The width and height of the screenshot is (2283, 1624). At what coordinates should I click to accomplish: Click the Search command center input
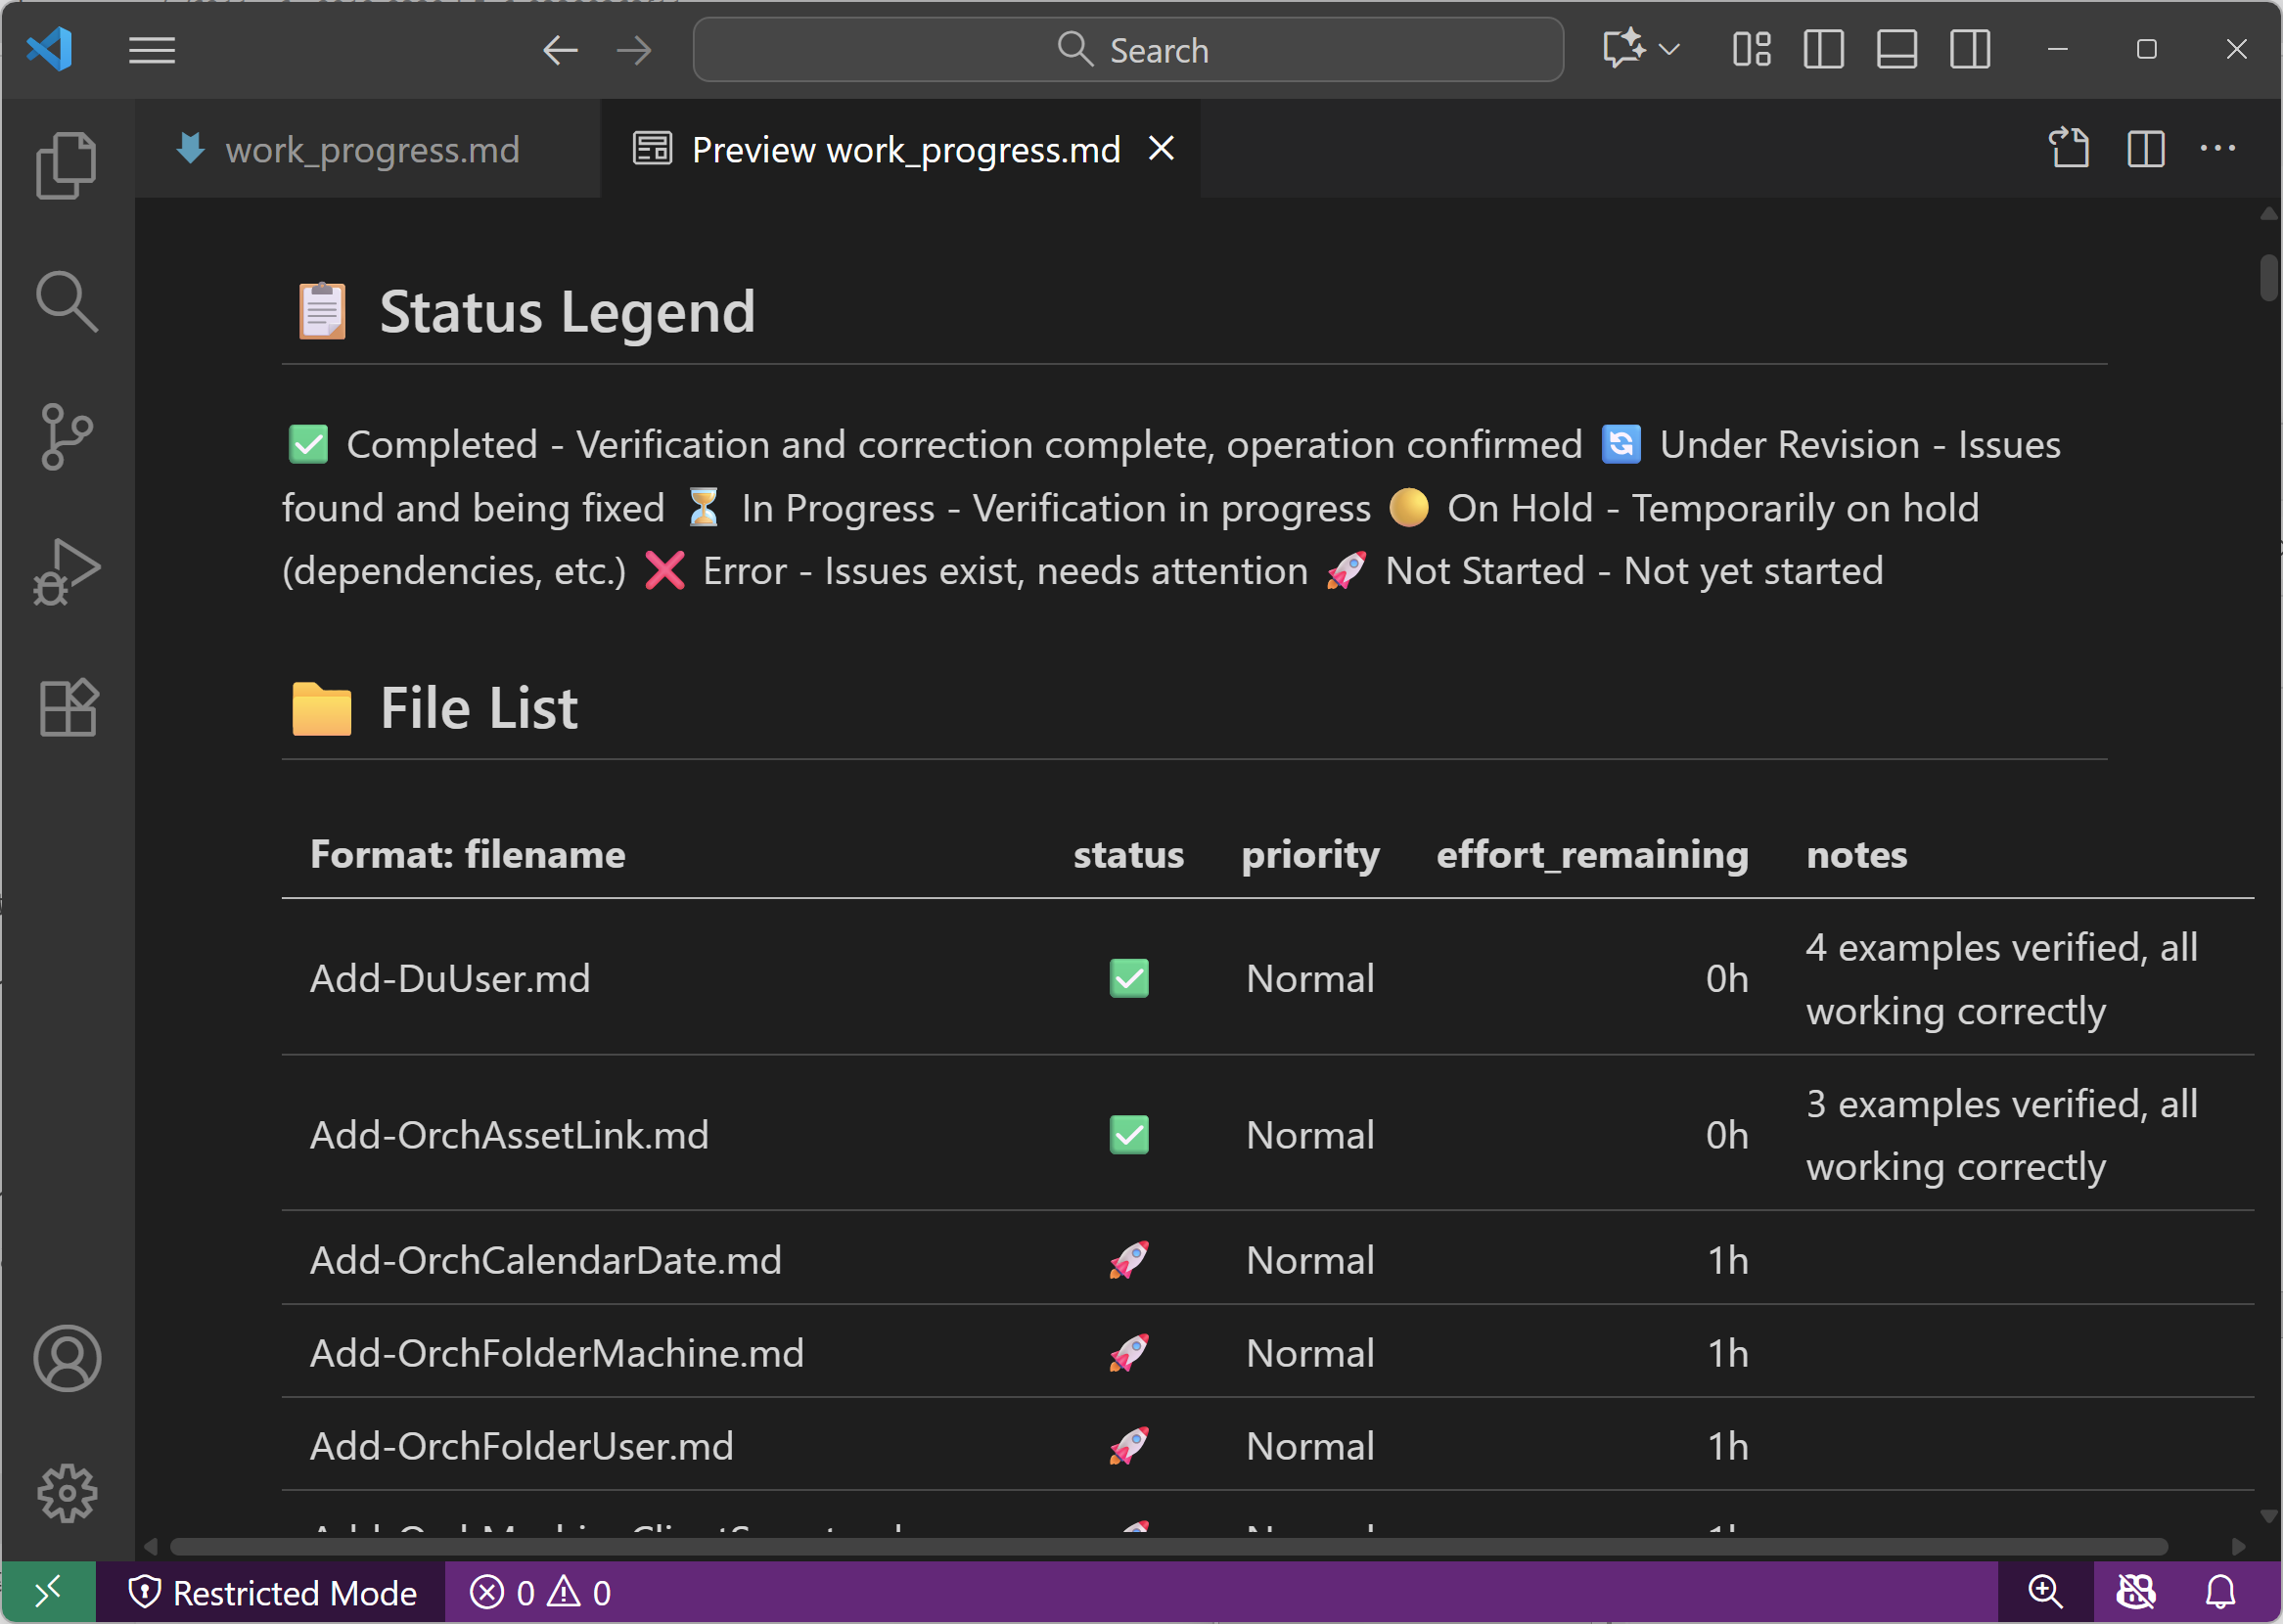(x=1128, y=49)
